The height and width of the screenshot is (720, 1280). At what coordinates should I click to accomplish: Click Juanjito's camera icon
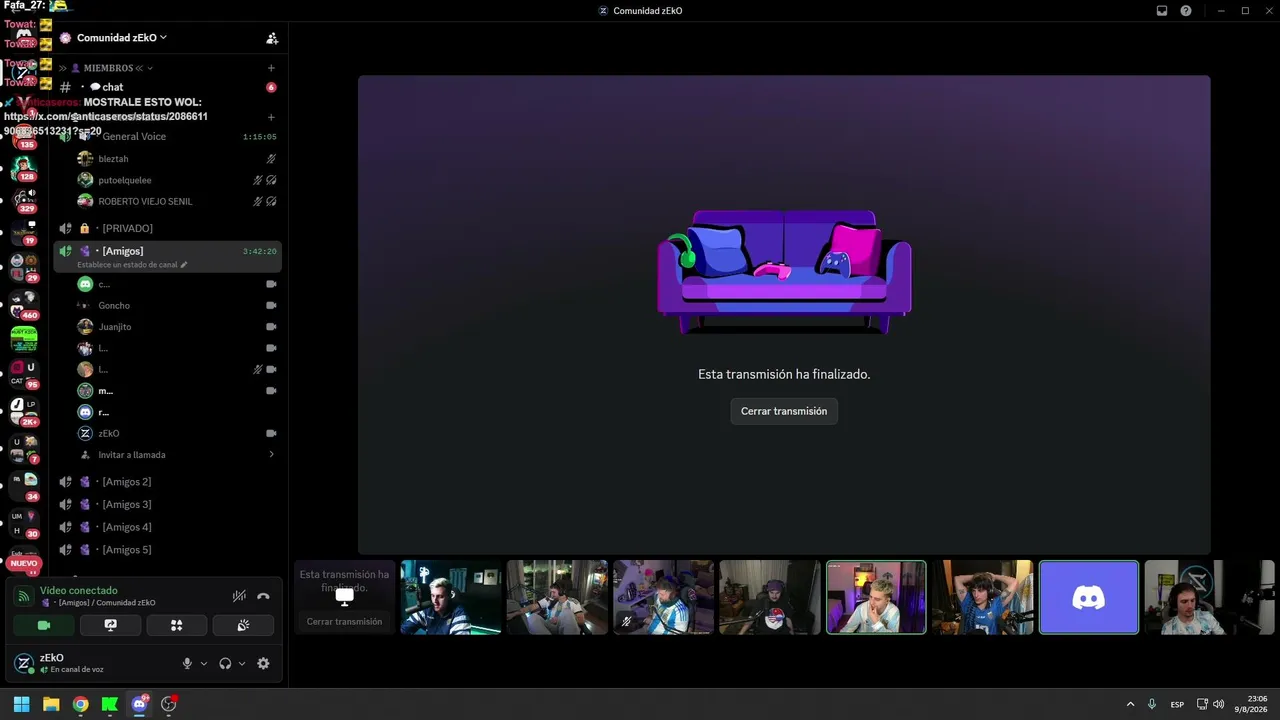[x=271, y=327]
